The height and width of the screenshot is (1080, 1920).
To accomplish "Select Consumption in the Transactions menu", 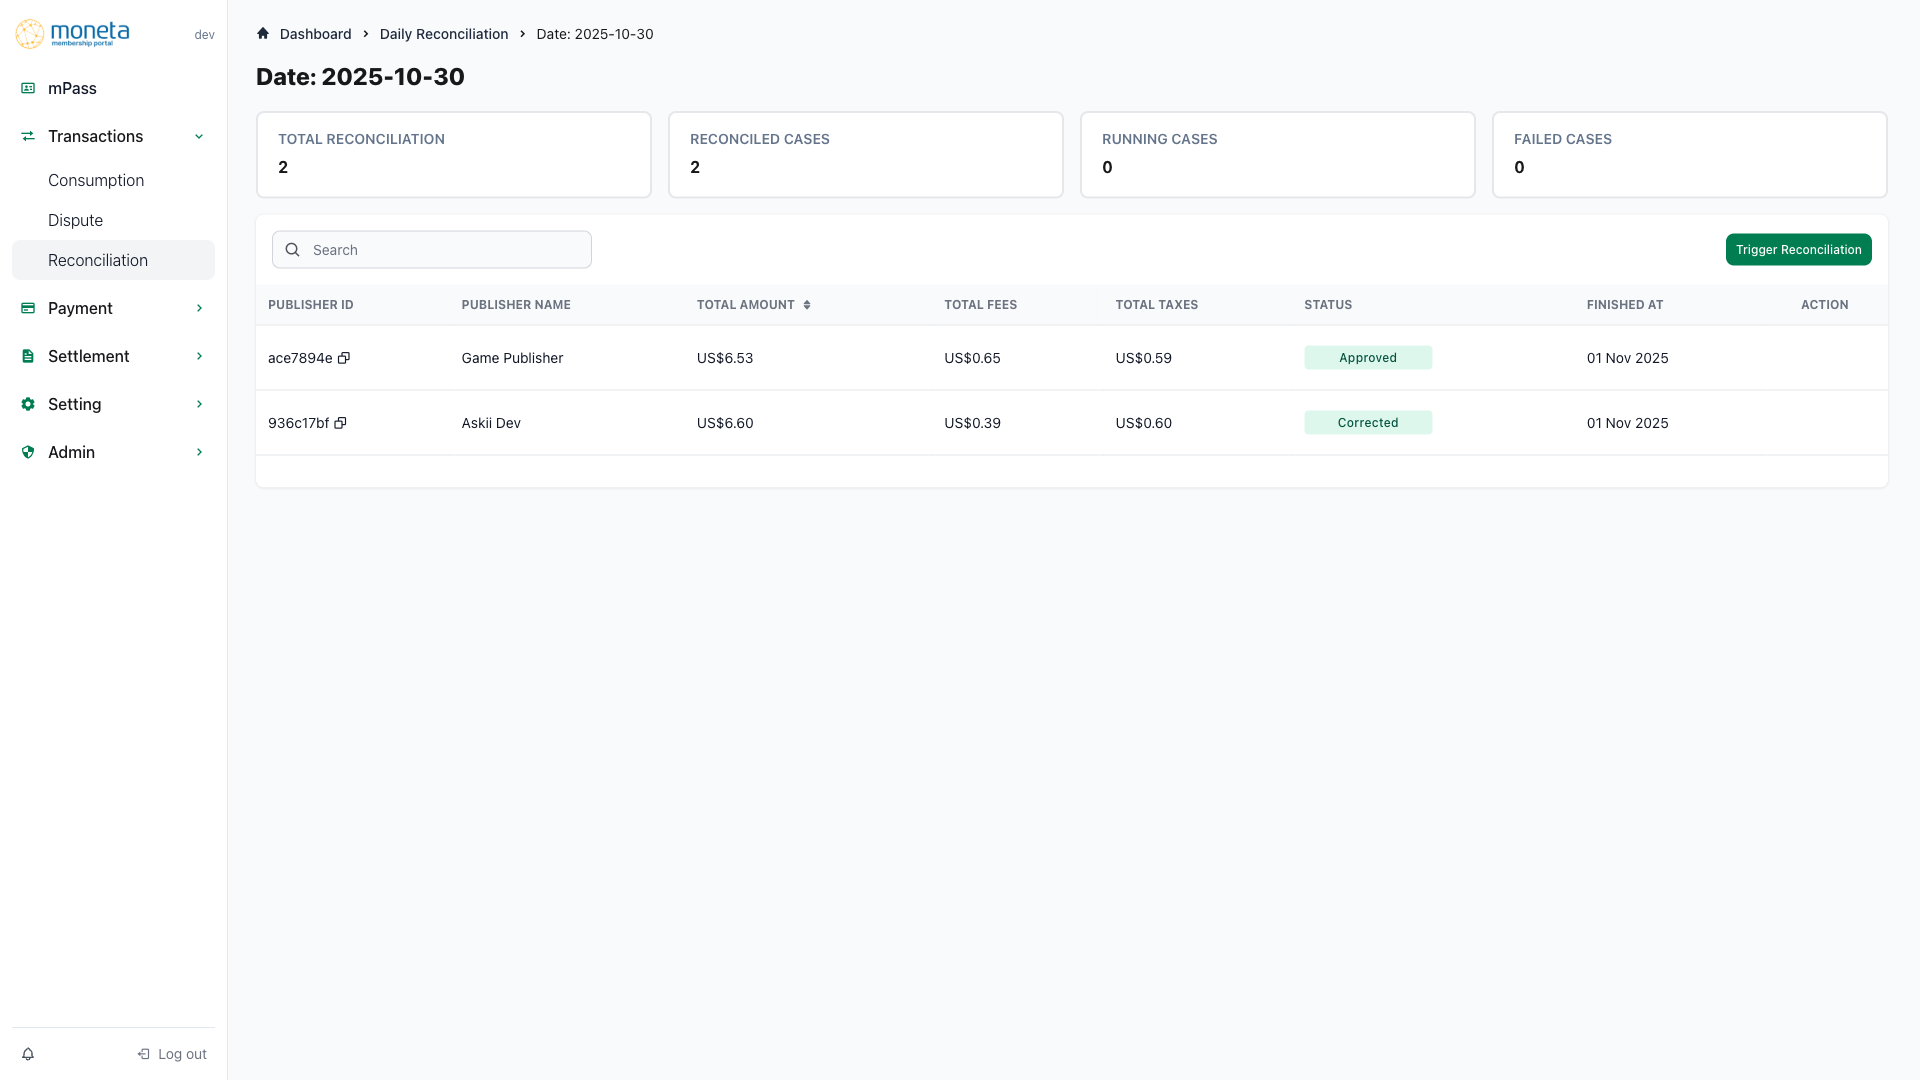I will [96, 180].
